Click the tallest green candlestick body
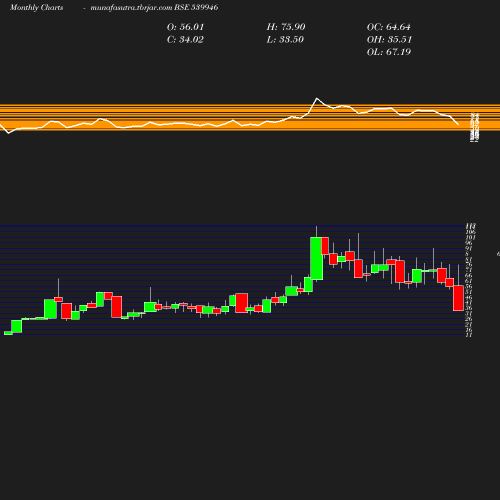 pyautogui.click(x=316, y=258)
